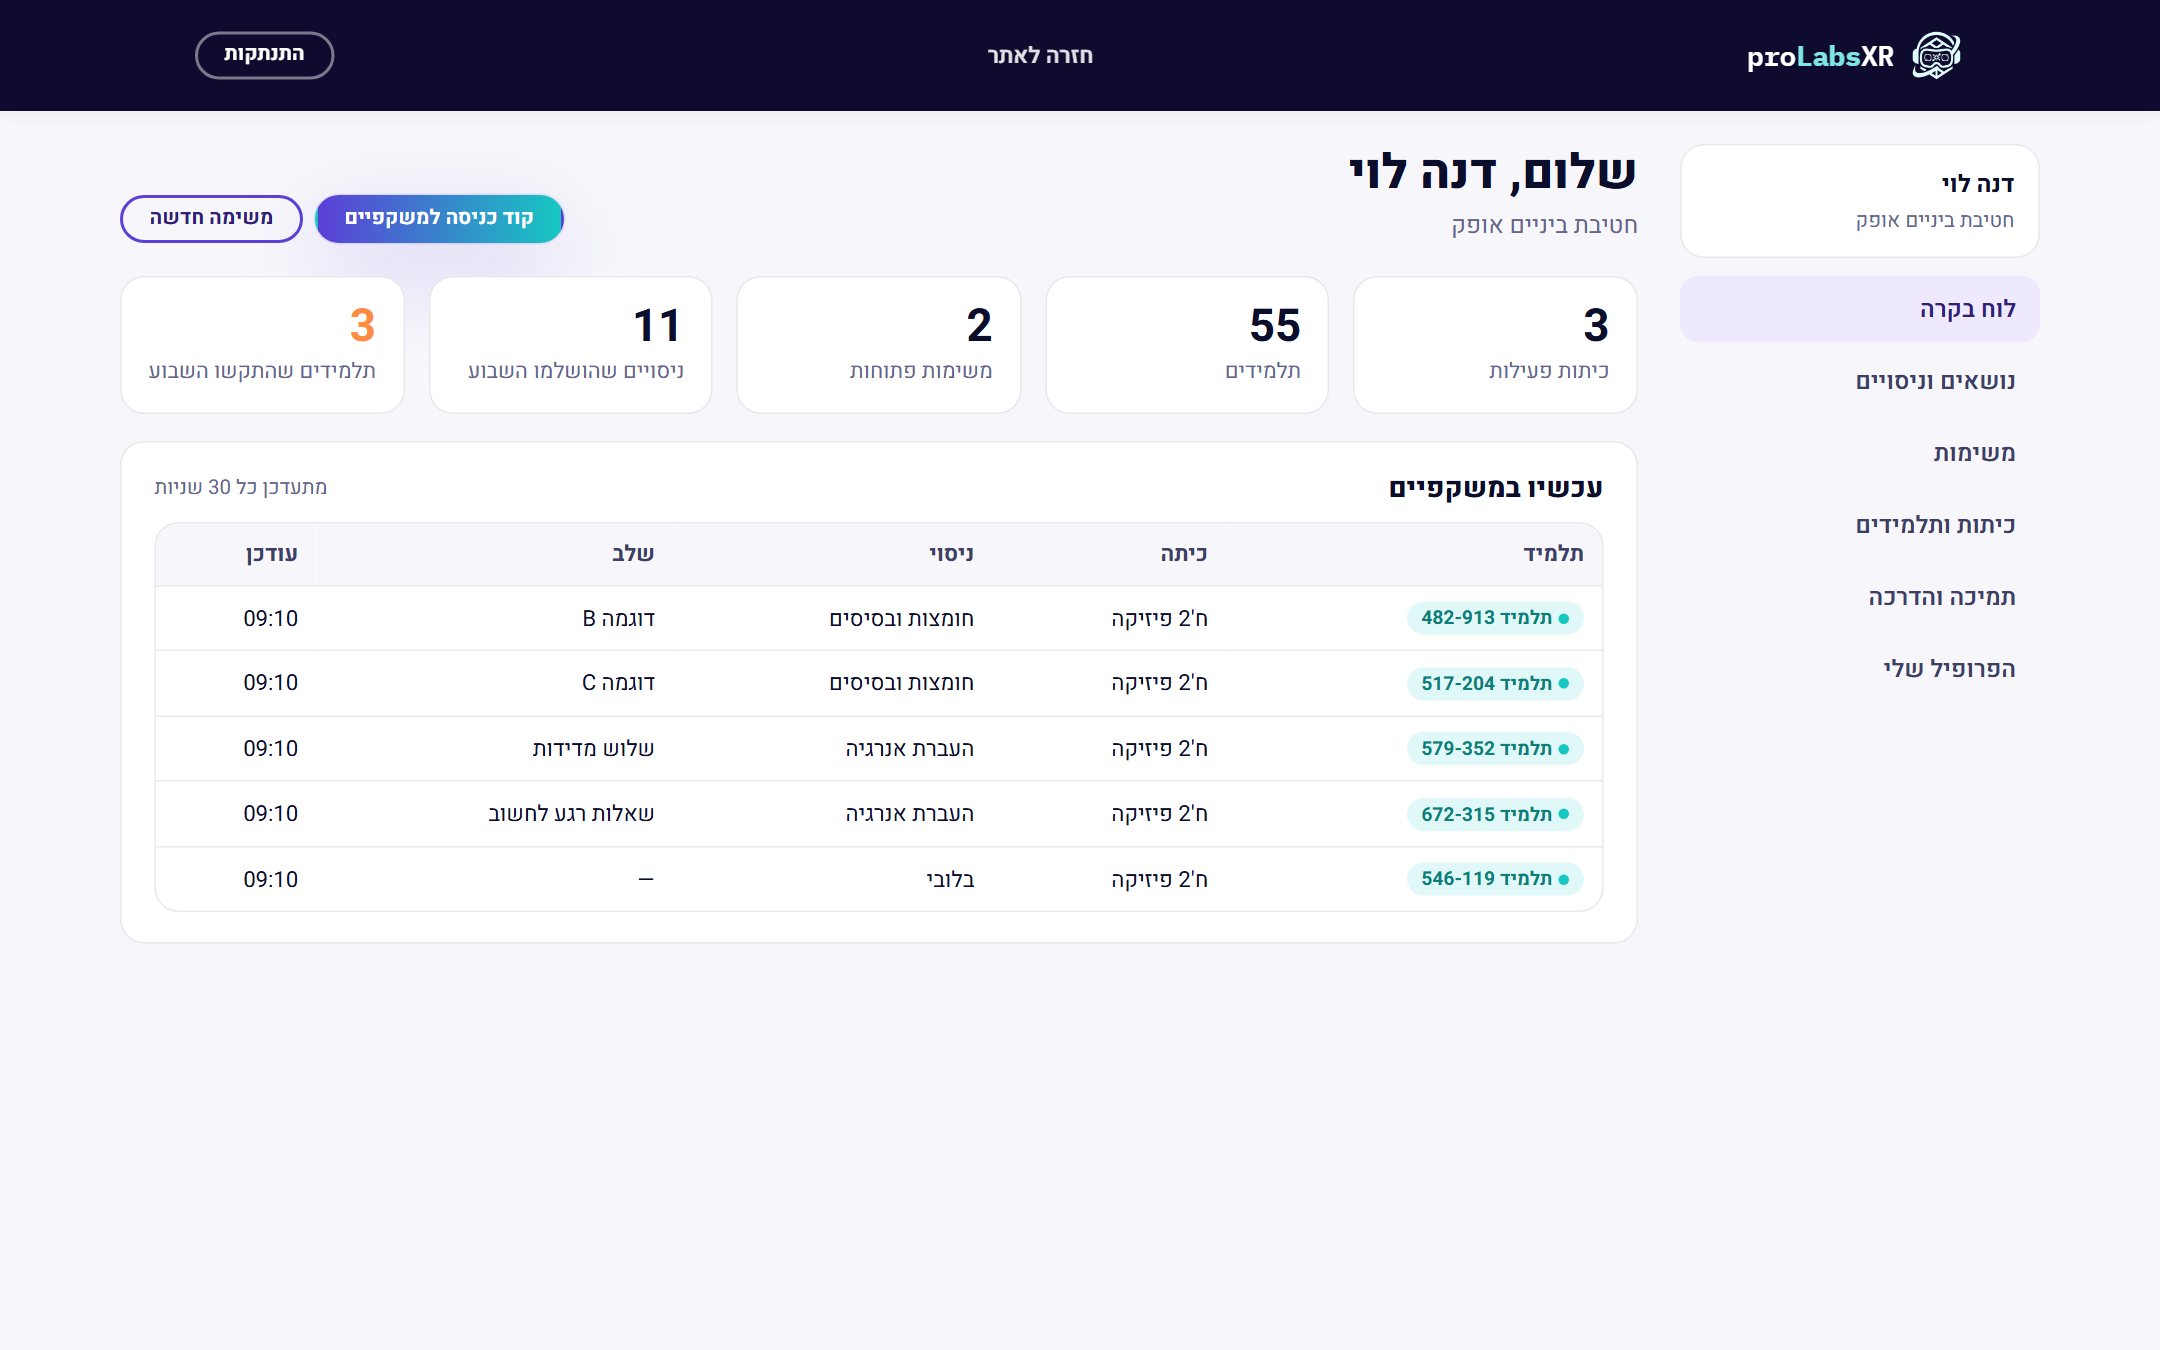Viewport: 2160px width, 1350px height.
Task: Click חומצות ובסיסים in row 517-204
Action: (901, 683)
